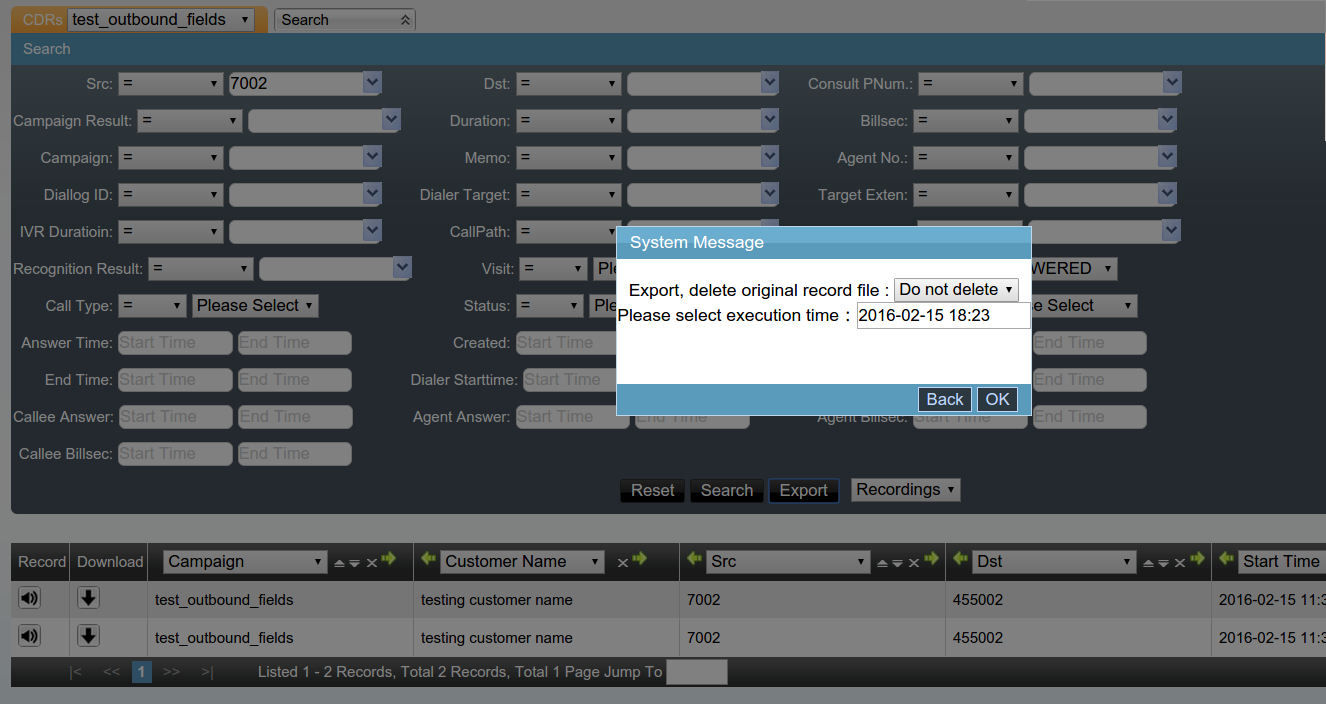Download the second row's recording
The height and width of the screenshot is (704, 1326).
[88, 635]
